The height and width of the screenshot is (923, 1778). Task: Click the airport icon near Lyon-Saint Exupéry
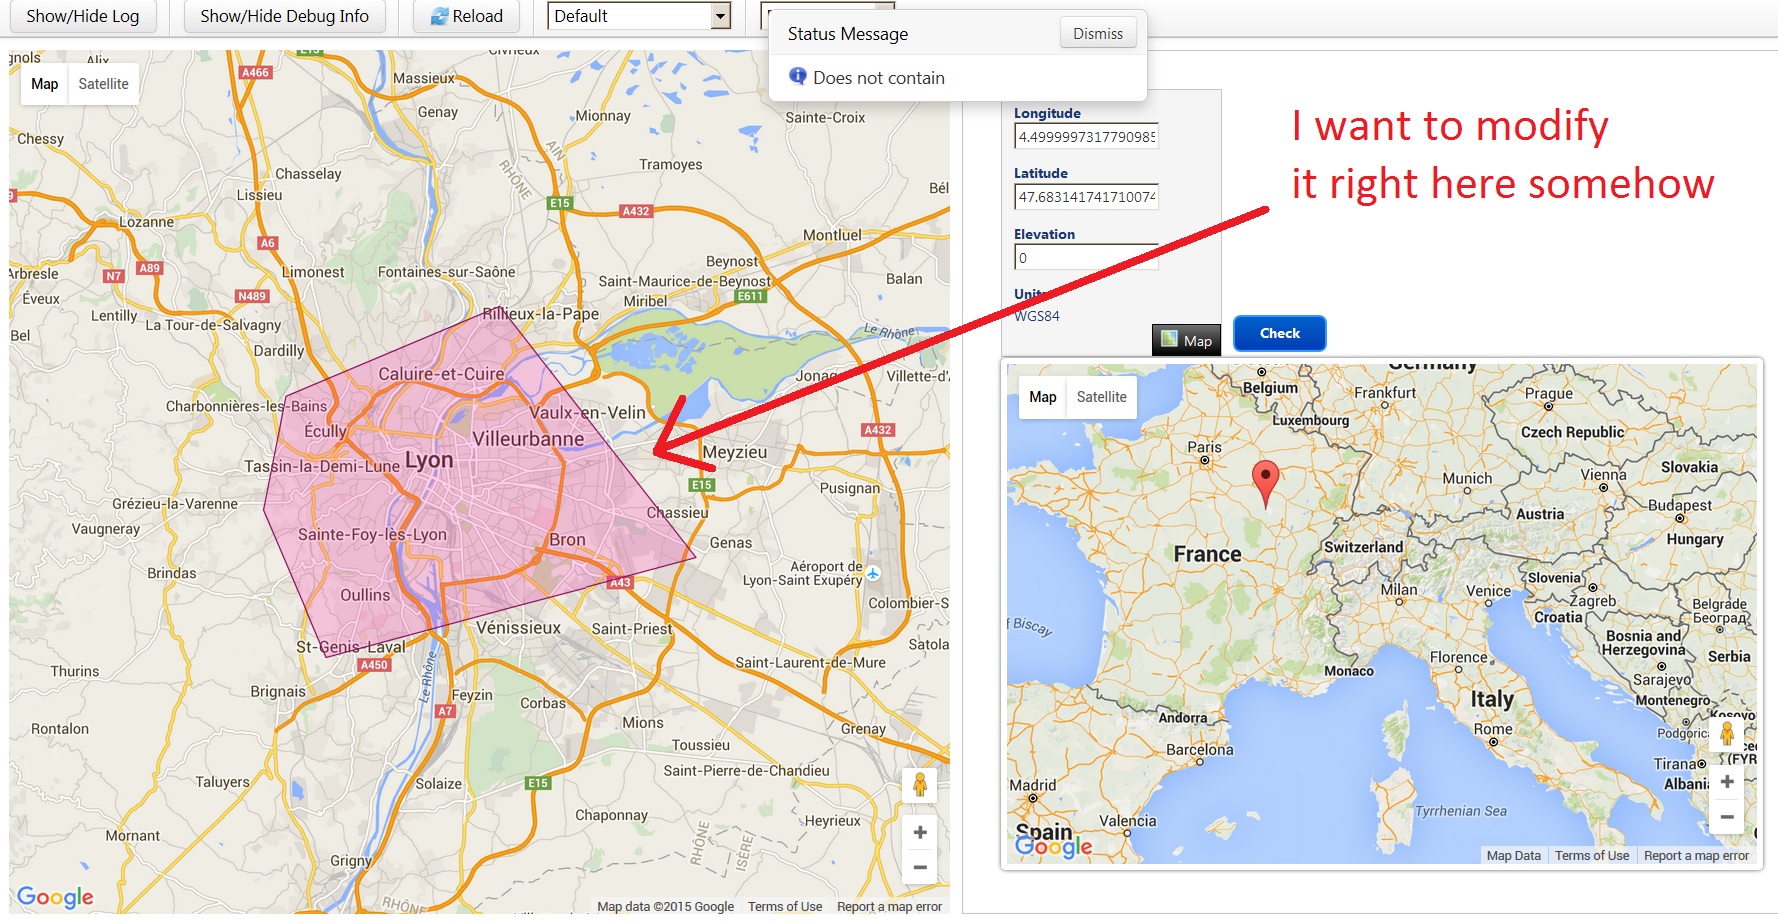(x=873, y=574)
